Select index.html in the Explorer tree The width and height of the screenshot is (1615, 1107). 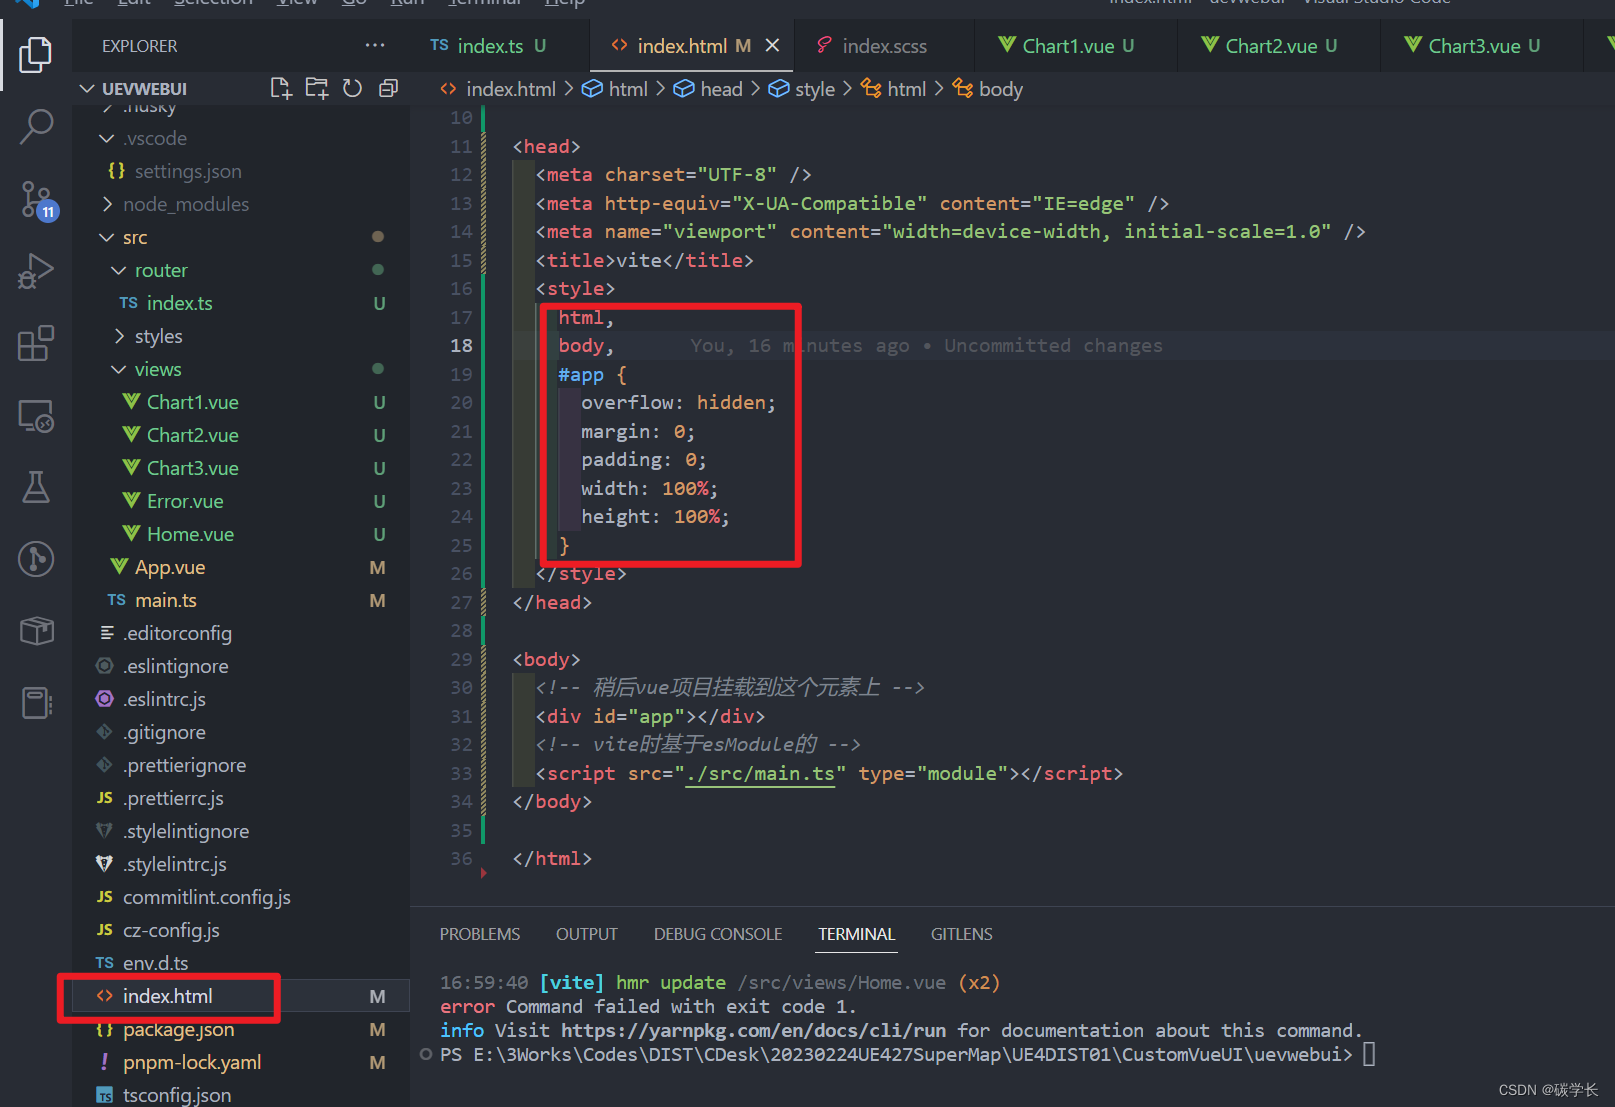[241, 996]
